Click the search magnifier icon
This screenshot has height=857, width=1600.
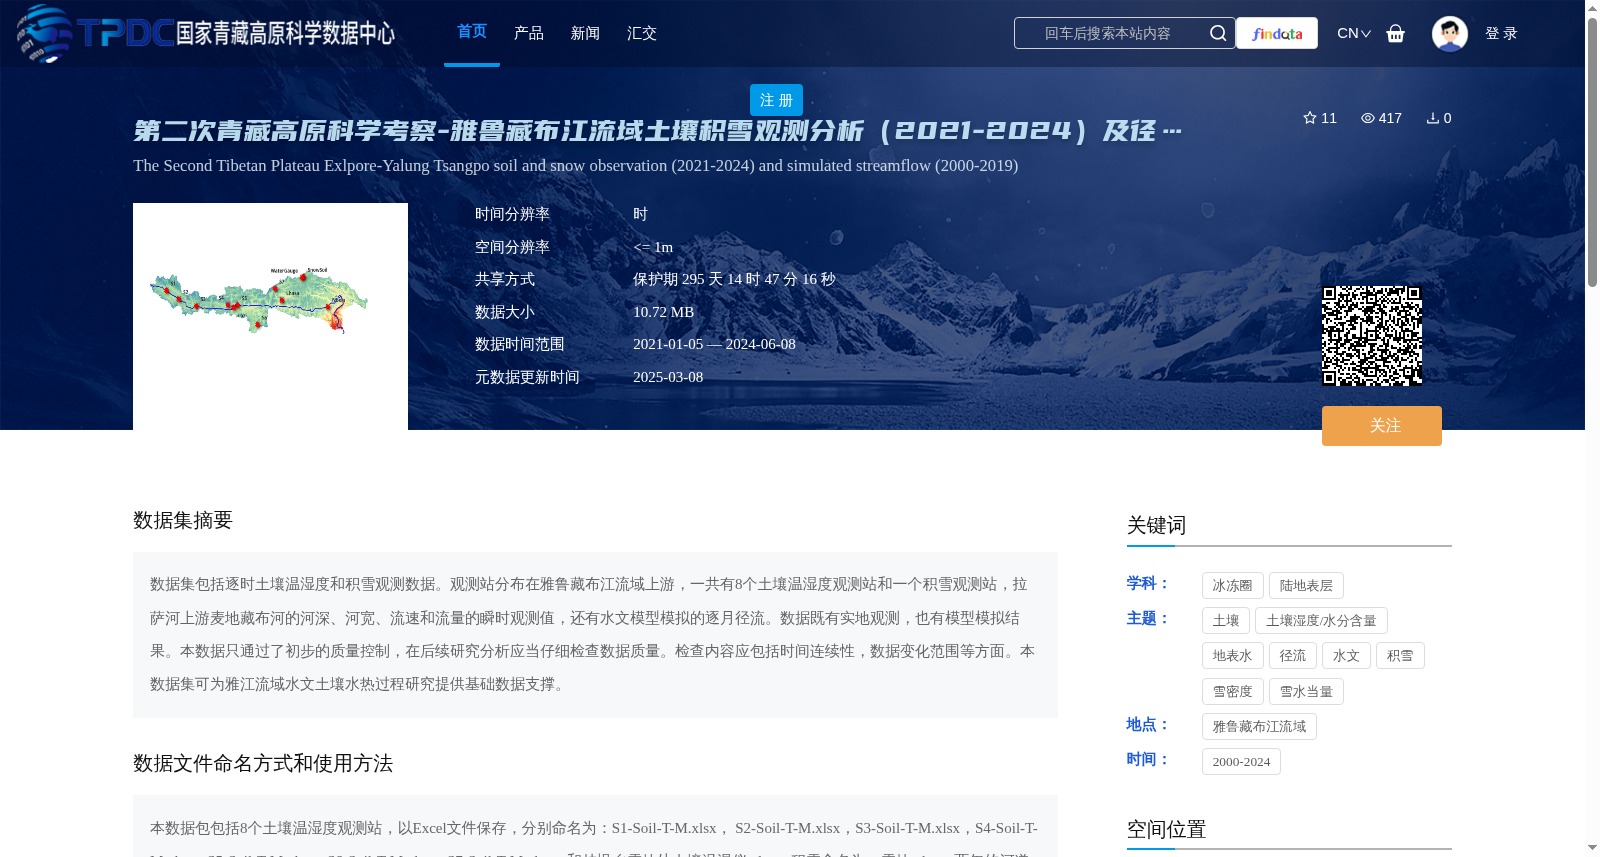tap(1218, 33)
